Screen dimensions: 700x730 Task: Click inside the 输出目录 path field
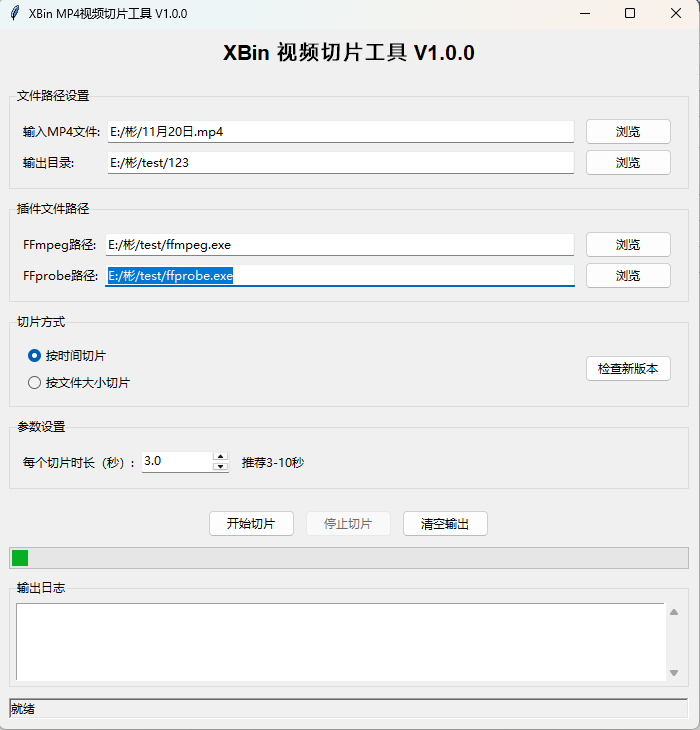pos(340,163)
